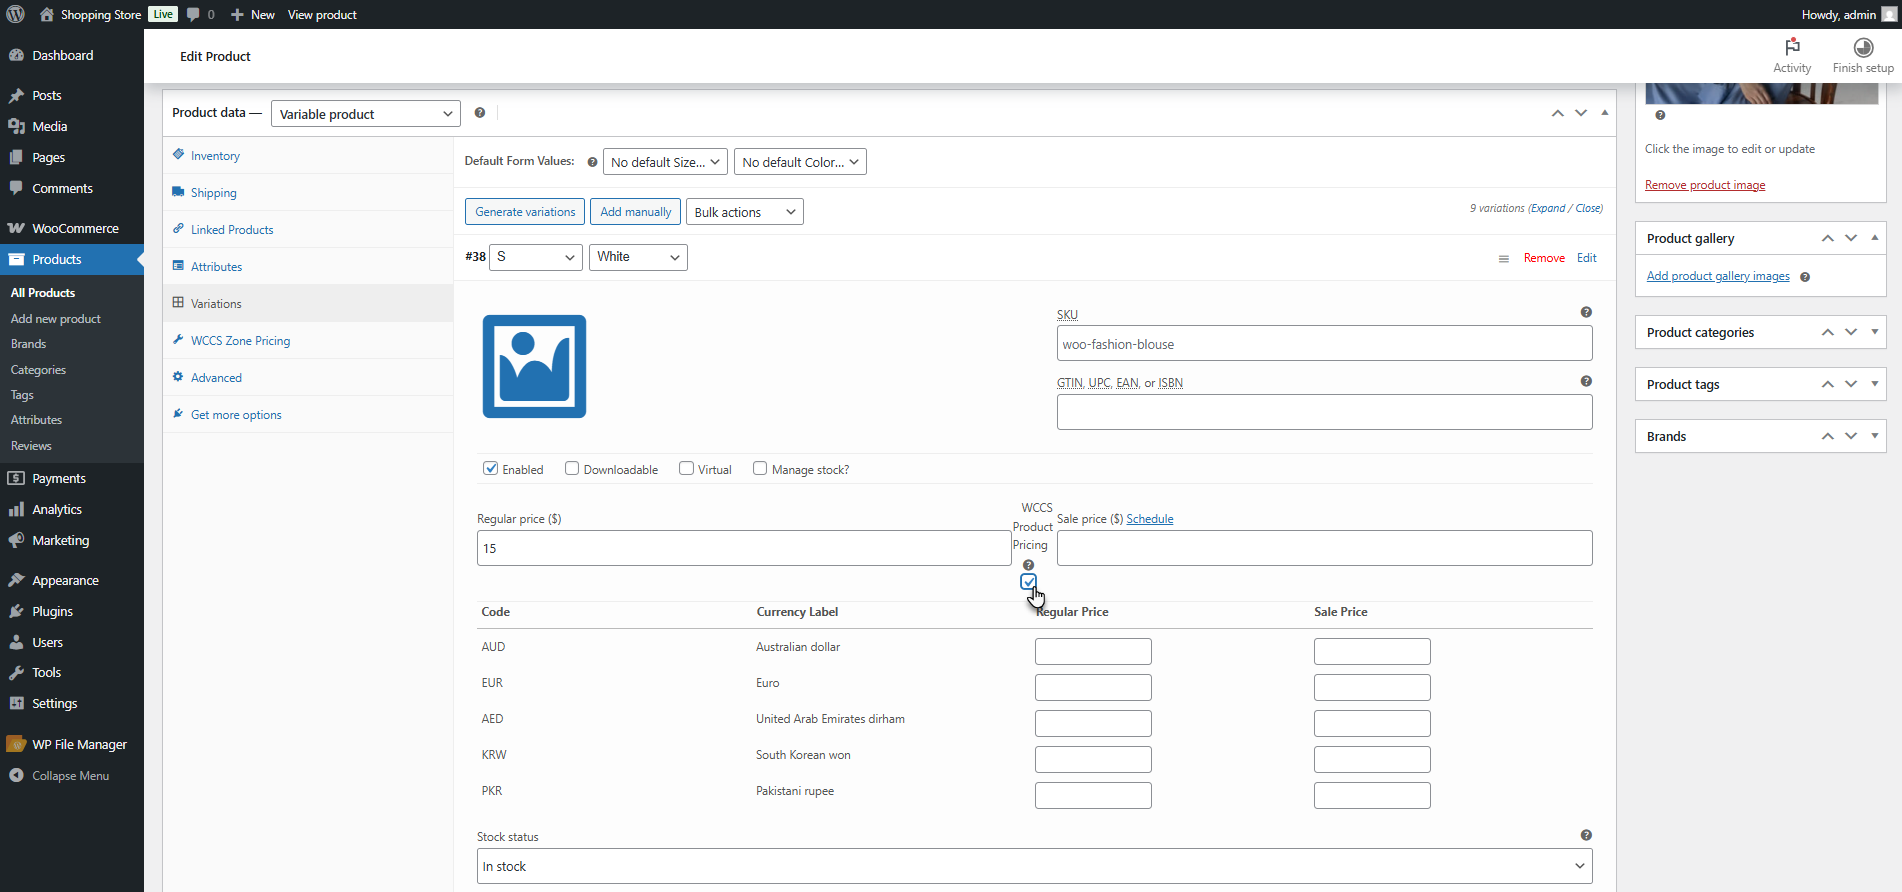Open No default Color dropdown
The height and width of the screenshot is (892, 1902).
click(x=800, y=162)
